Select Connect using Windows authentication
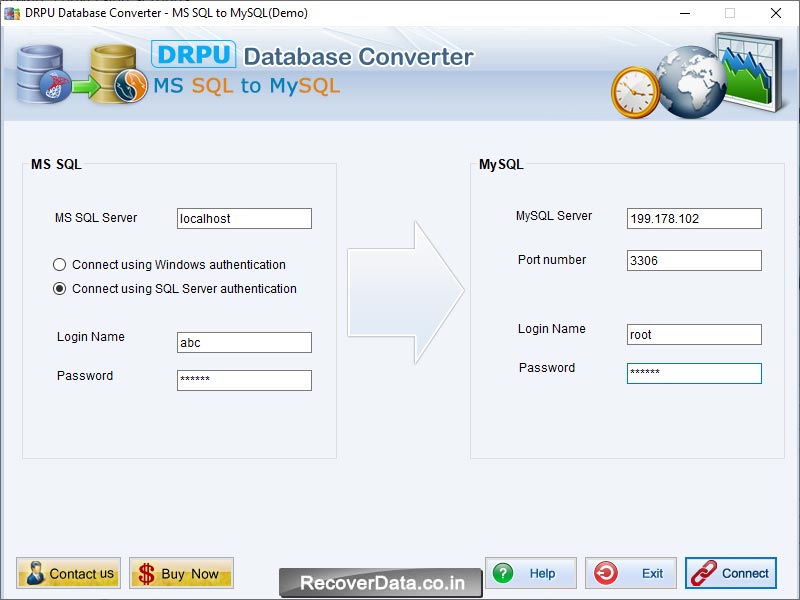Screen dimensions: 800x600 point(61,265)
